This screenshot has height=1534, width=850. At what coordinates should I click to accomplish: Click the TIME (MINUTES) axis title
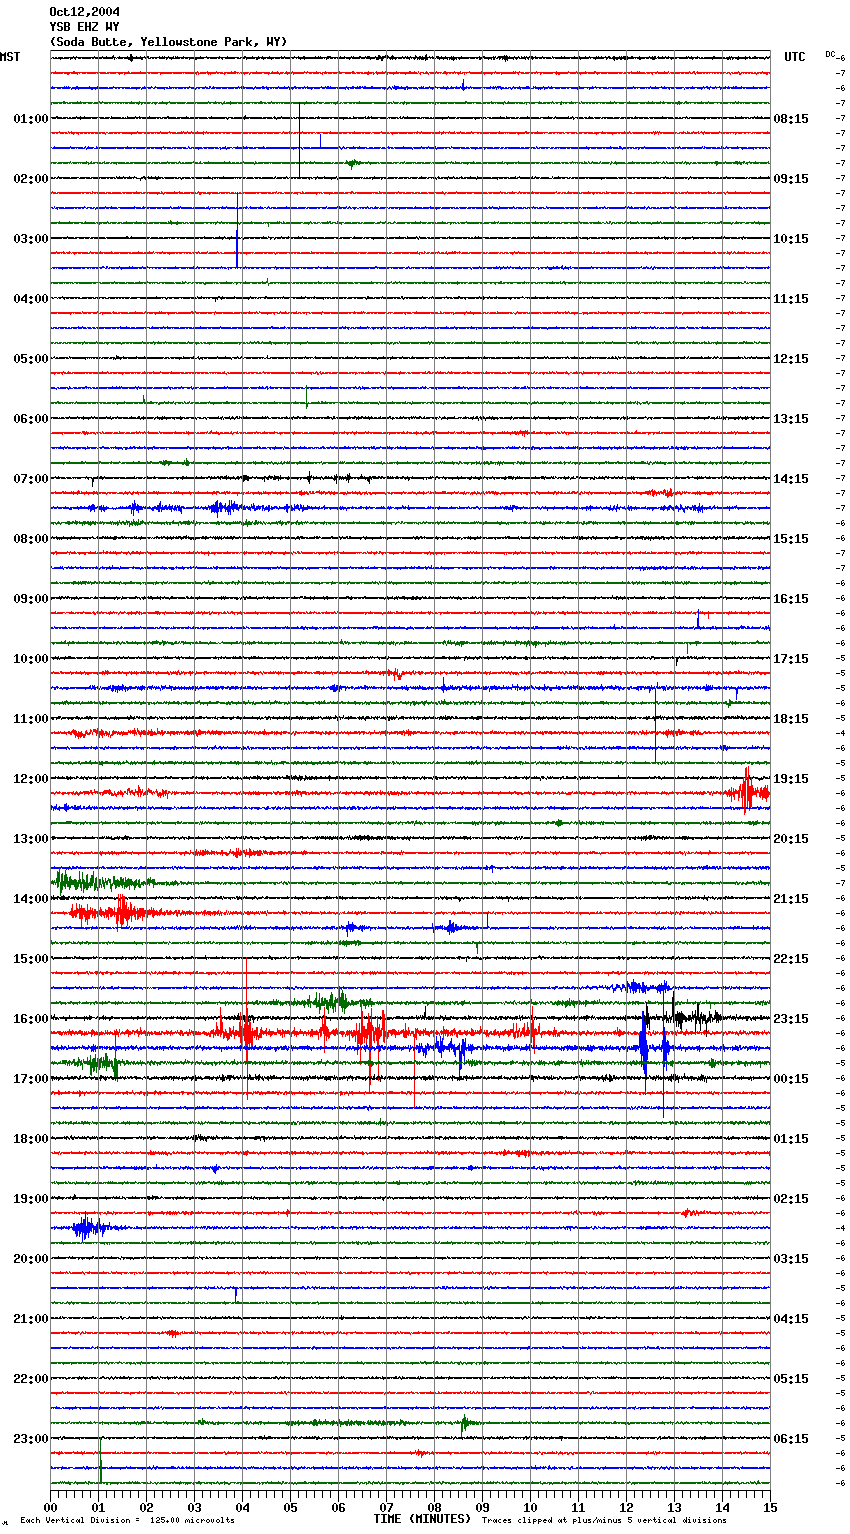(x=422, y=1519)
